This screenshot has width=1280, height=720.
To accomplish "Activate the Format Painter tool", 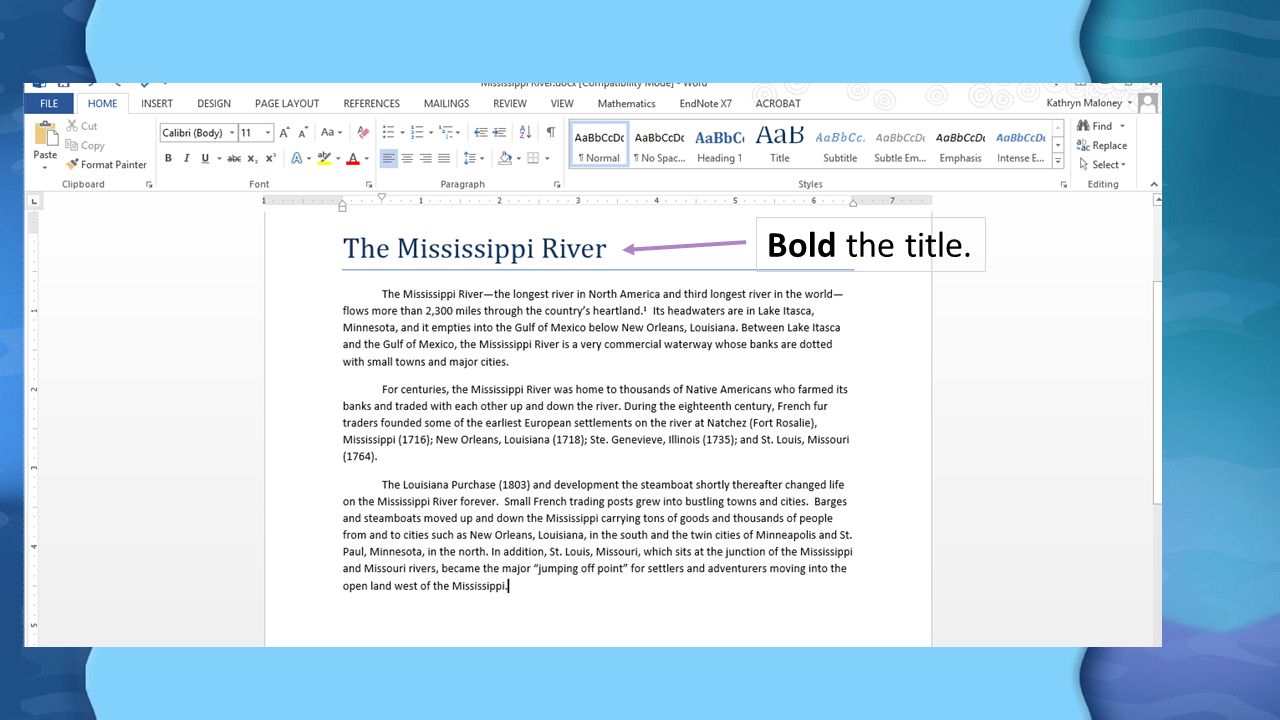I will pos(106,164).
